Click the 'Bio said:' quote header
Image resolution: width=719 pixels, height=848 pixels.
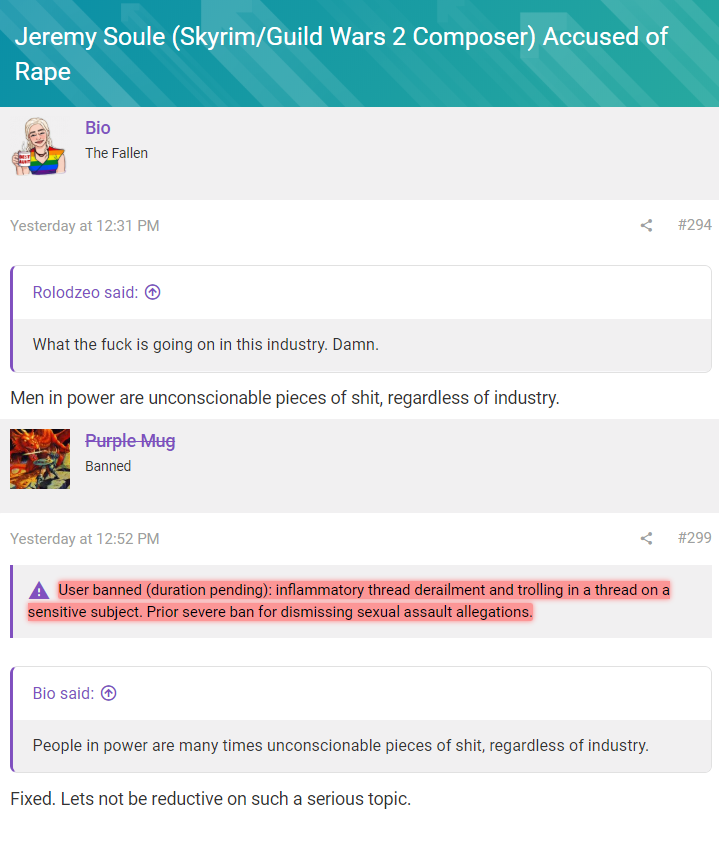pos(63,693)
